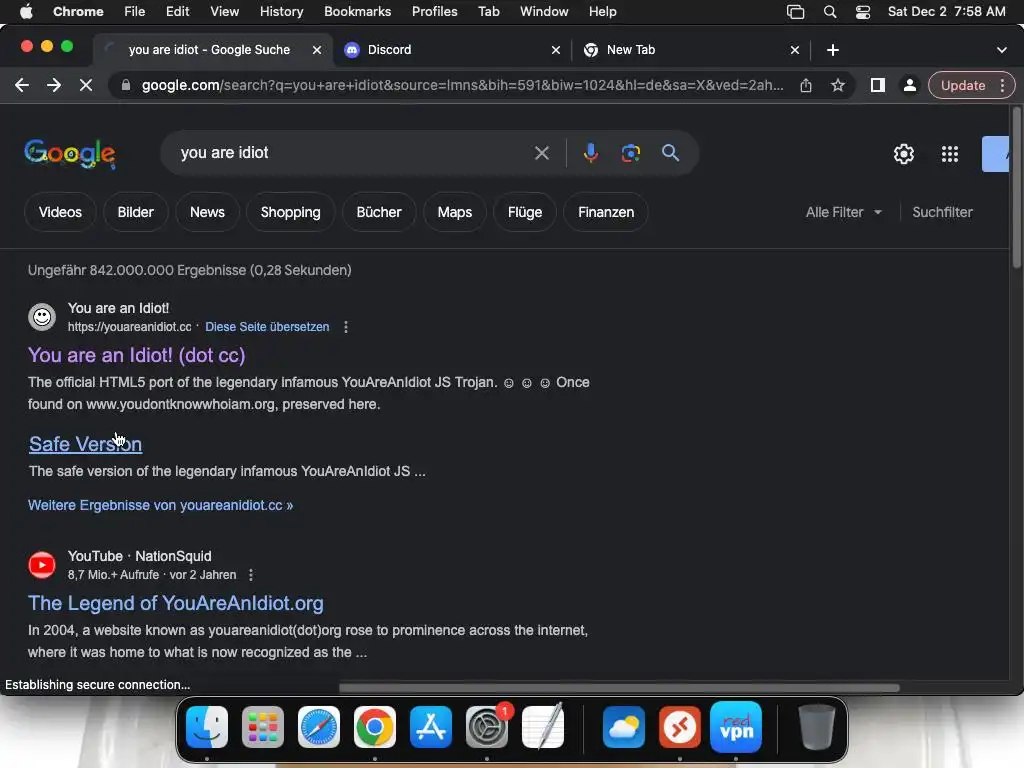1024x768 pixels.
Task: Open the Bookmarks menu
Action: pyautogui.click(x=357, y=11)
